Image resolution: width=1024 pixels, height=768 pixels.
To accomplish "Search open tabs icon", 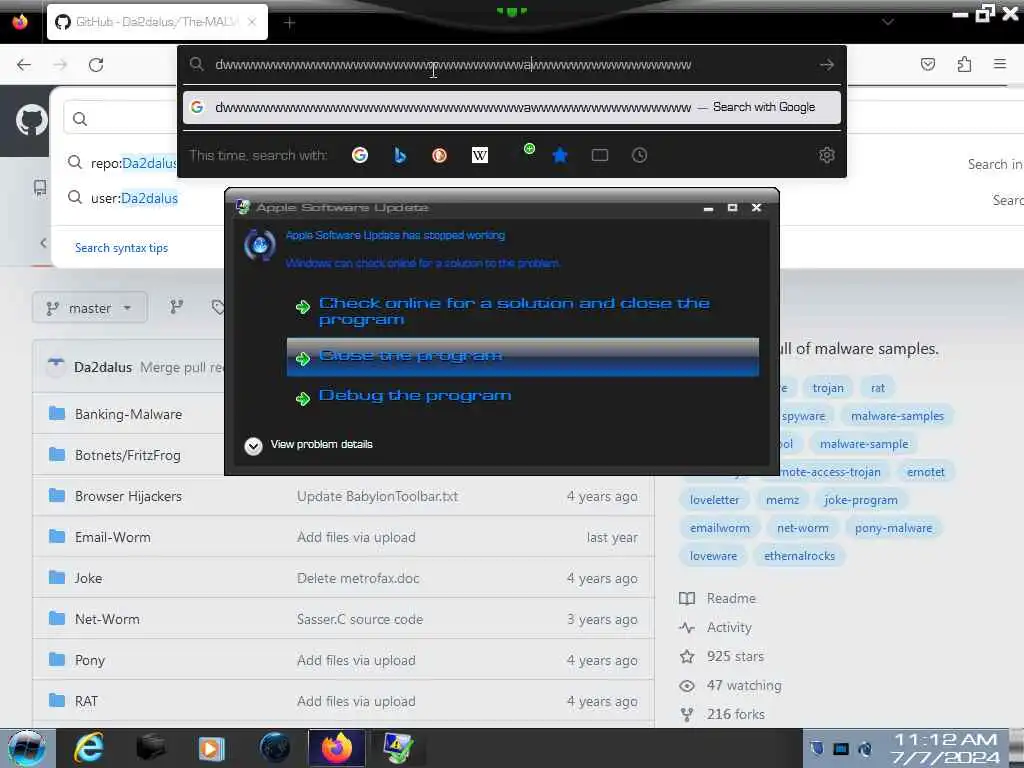I will (600, 155).
